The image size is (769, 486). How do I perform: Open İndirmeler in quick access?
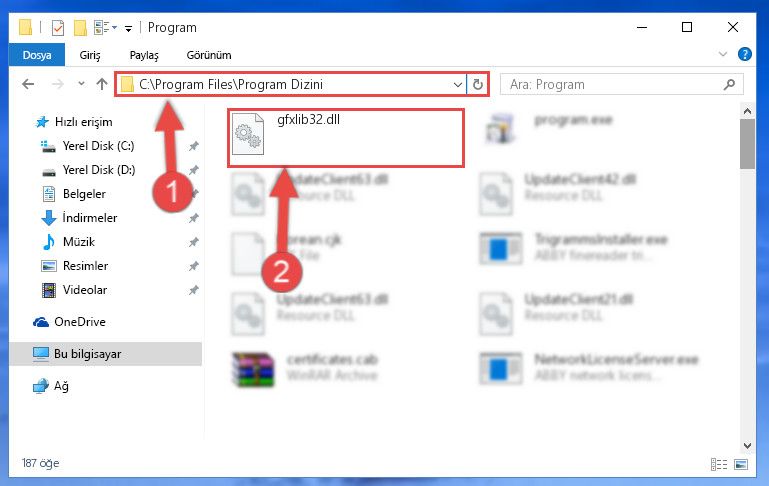(x=90, y=218)
